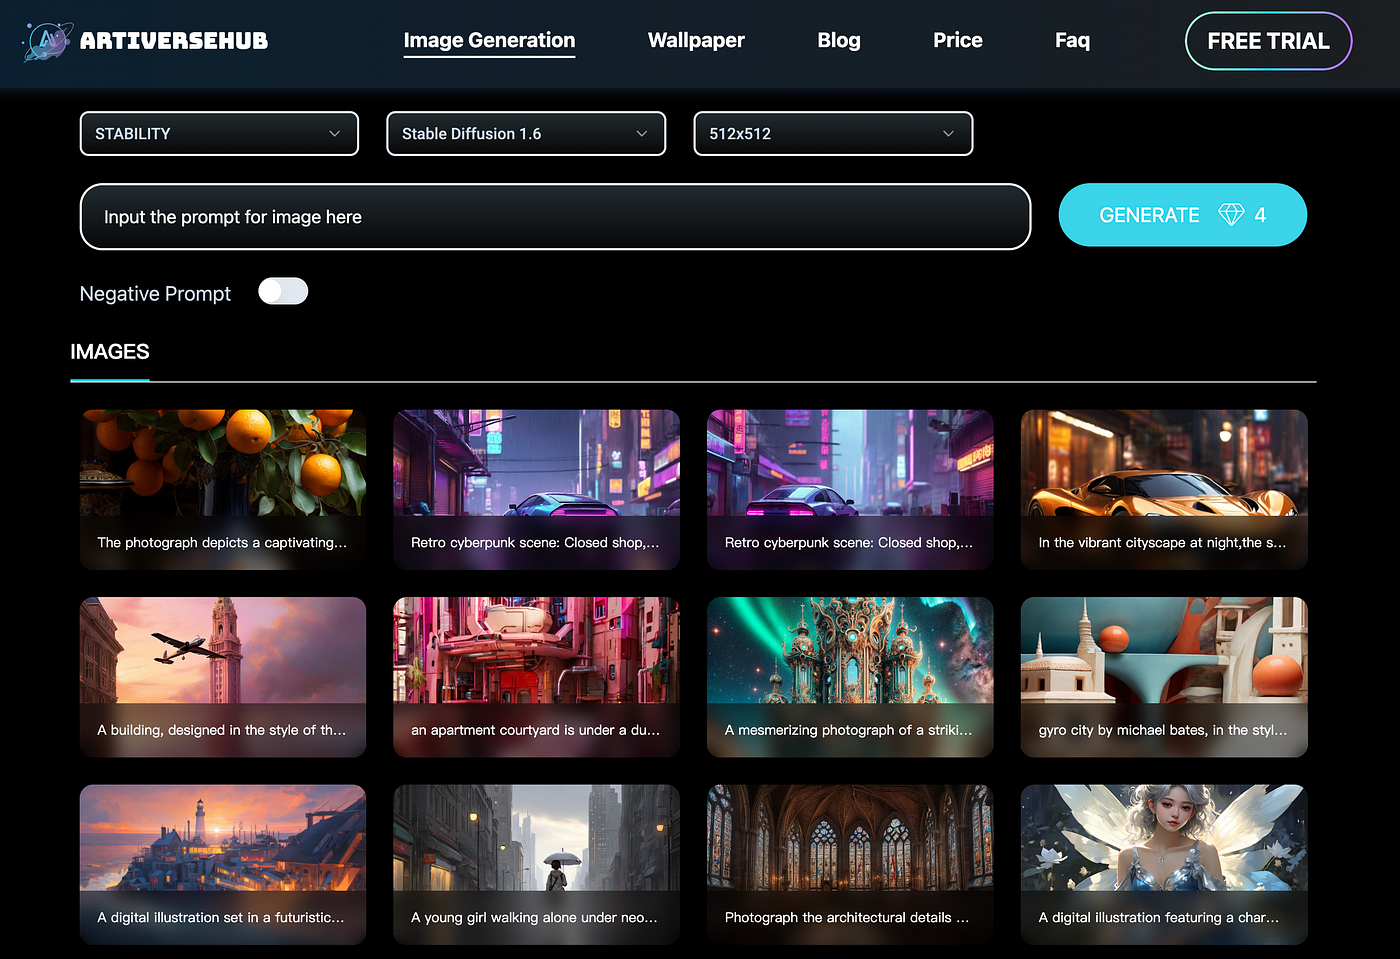Open the Blog page
This screenshot has width=1400, height=959.
tap(839, 40)
